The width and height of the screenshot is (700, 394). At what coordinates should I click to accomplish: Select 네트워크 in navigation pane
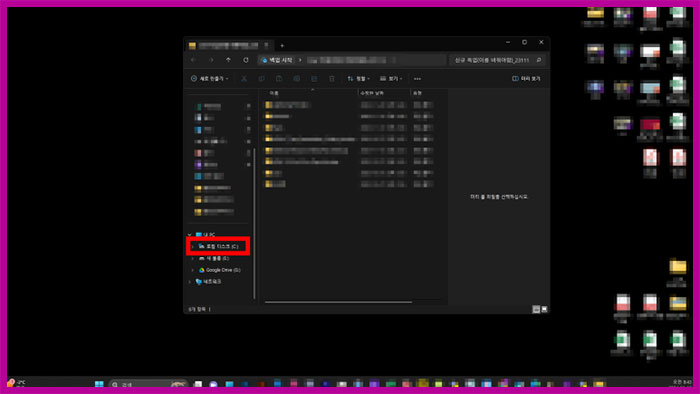(x=208, y=282)
